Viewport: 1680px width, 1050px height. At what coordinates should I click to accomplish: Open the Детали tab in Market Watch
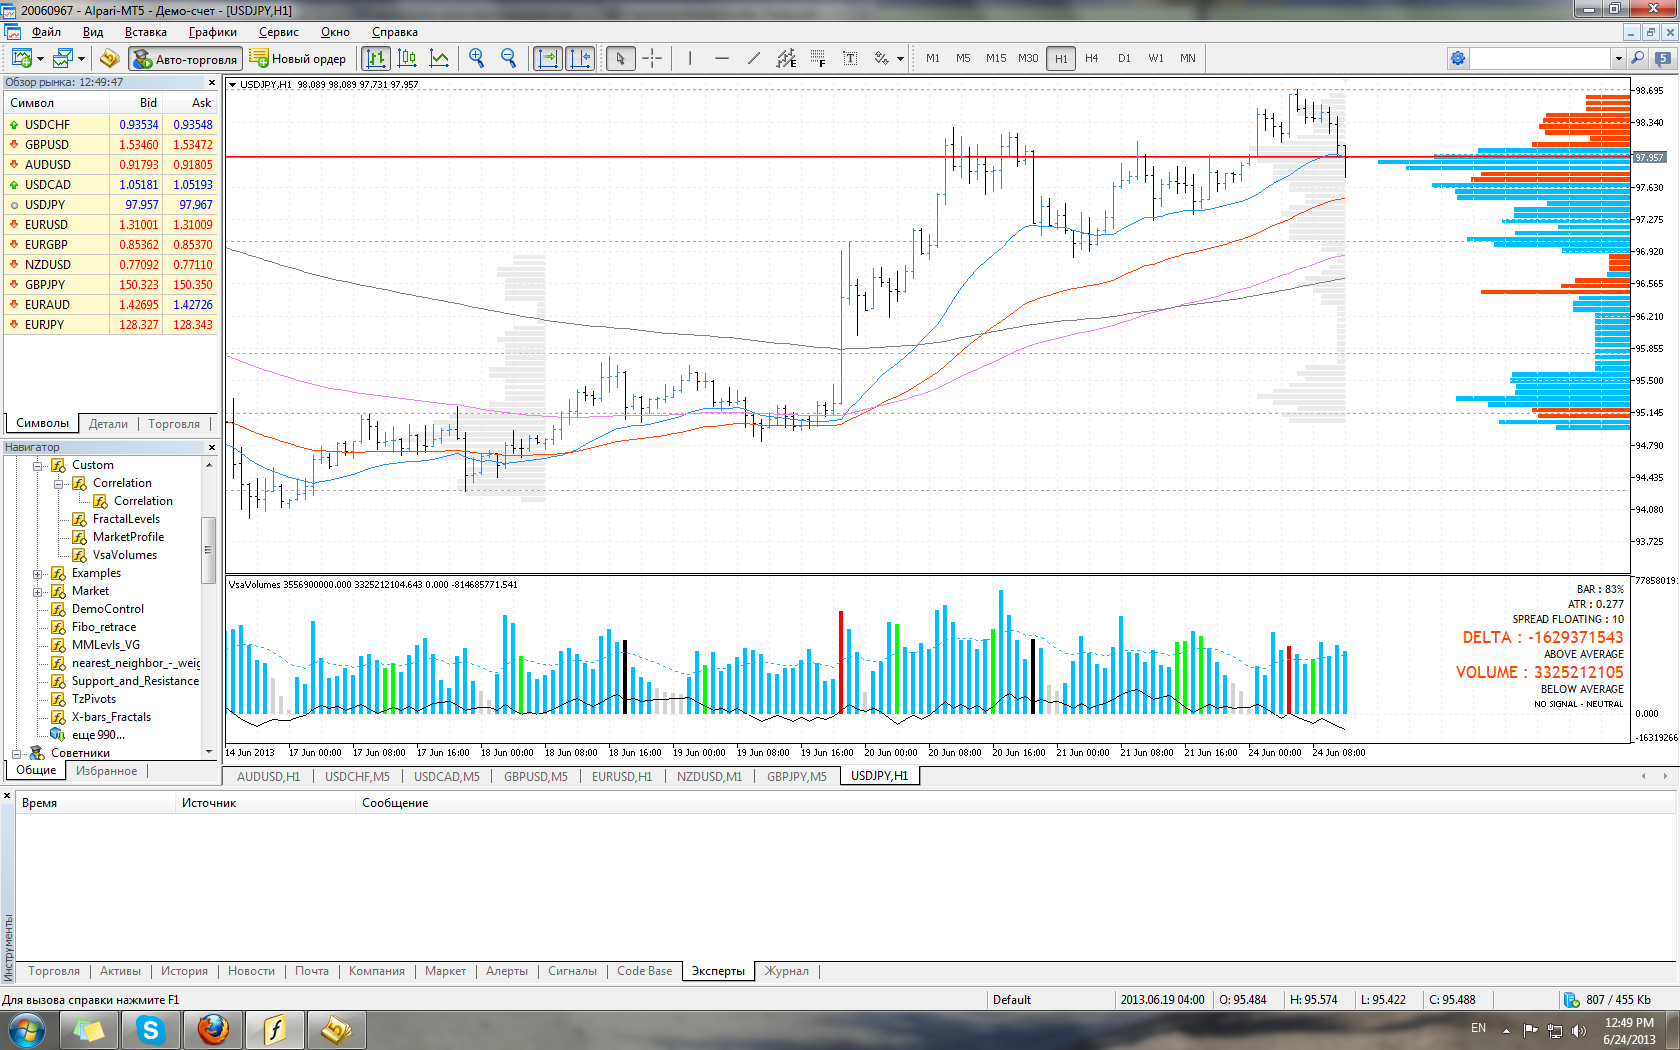coord(108,424)
